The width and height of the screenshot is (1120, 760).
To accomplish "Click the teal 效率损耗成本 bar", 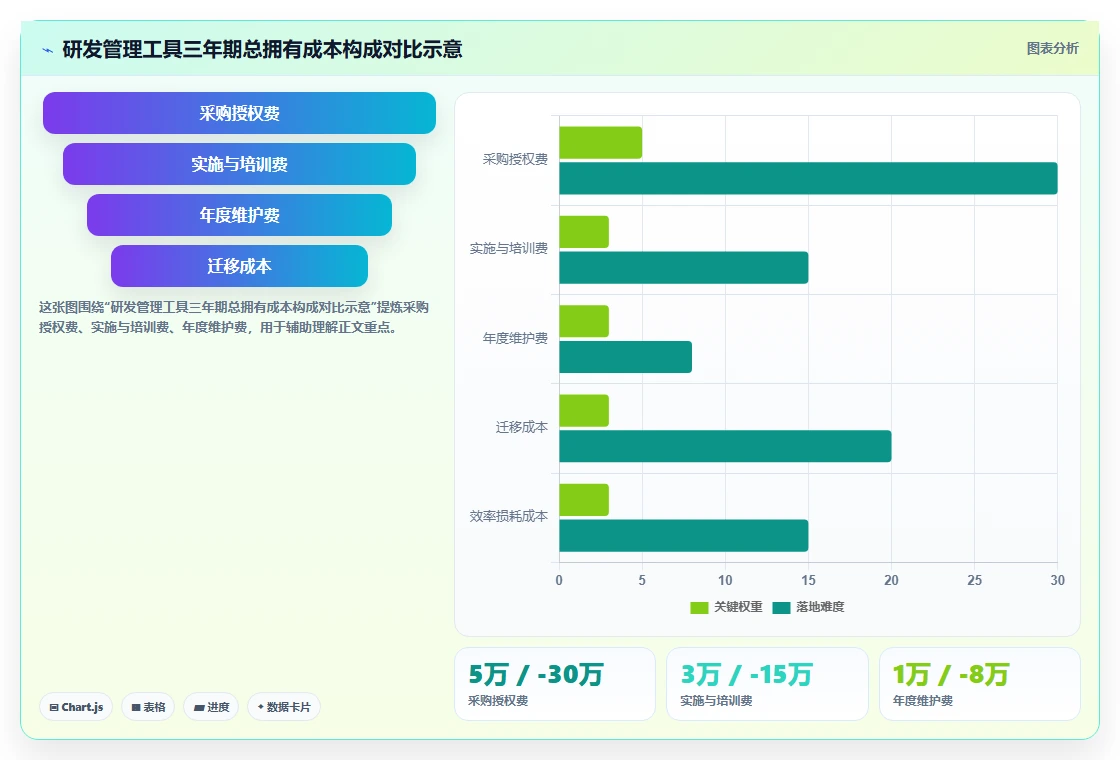I will [x=684, y=536].
